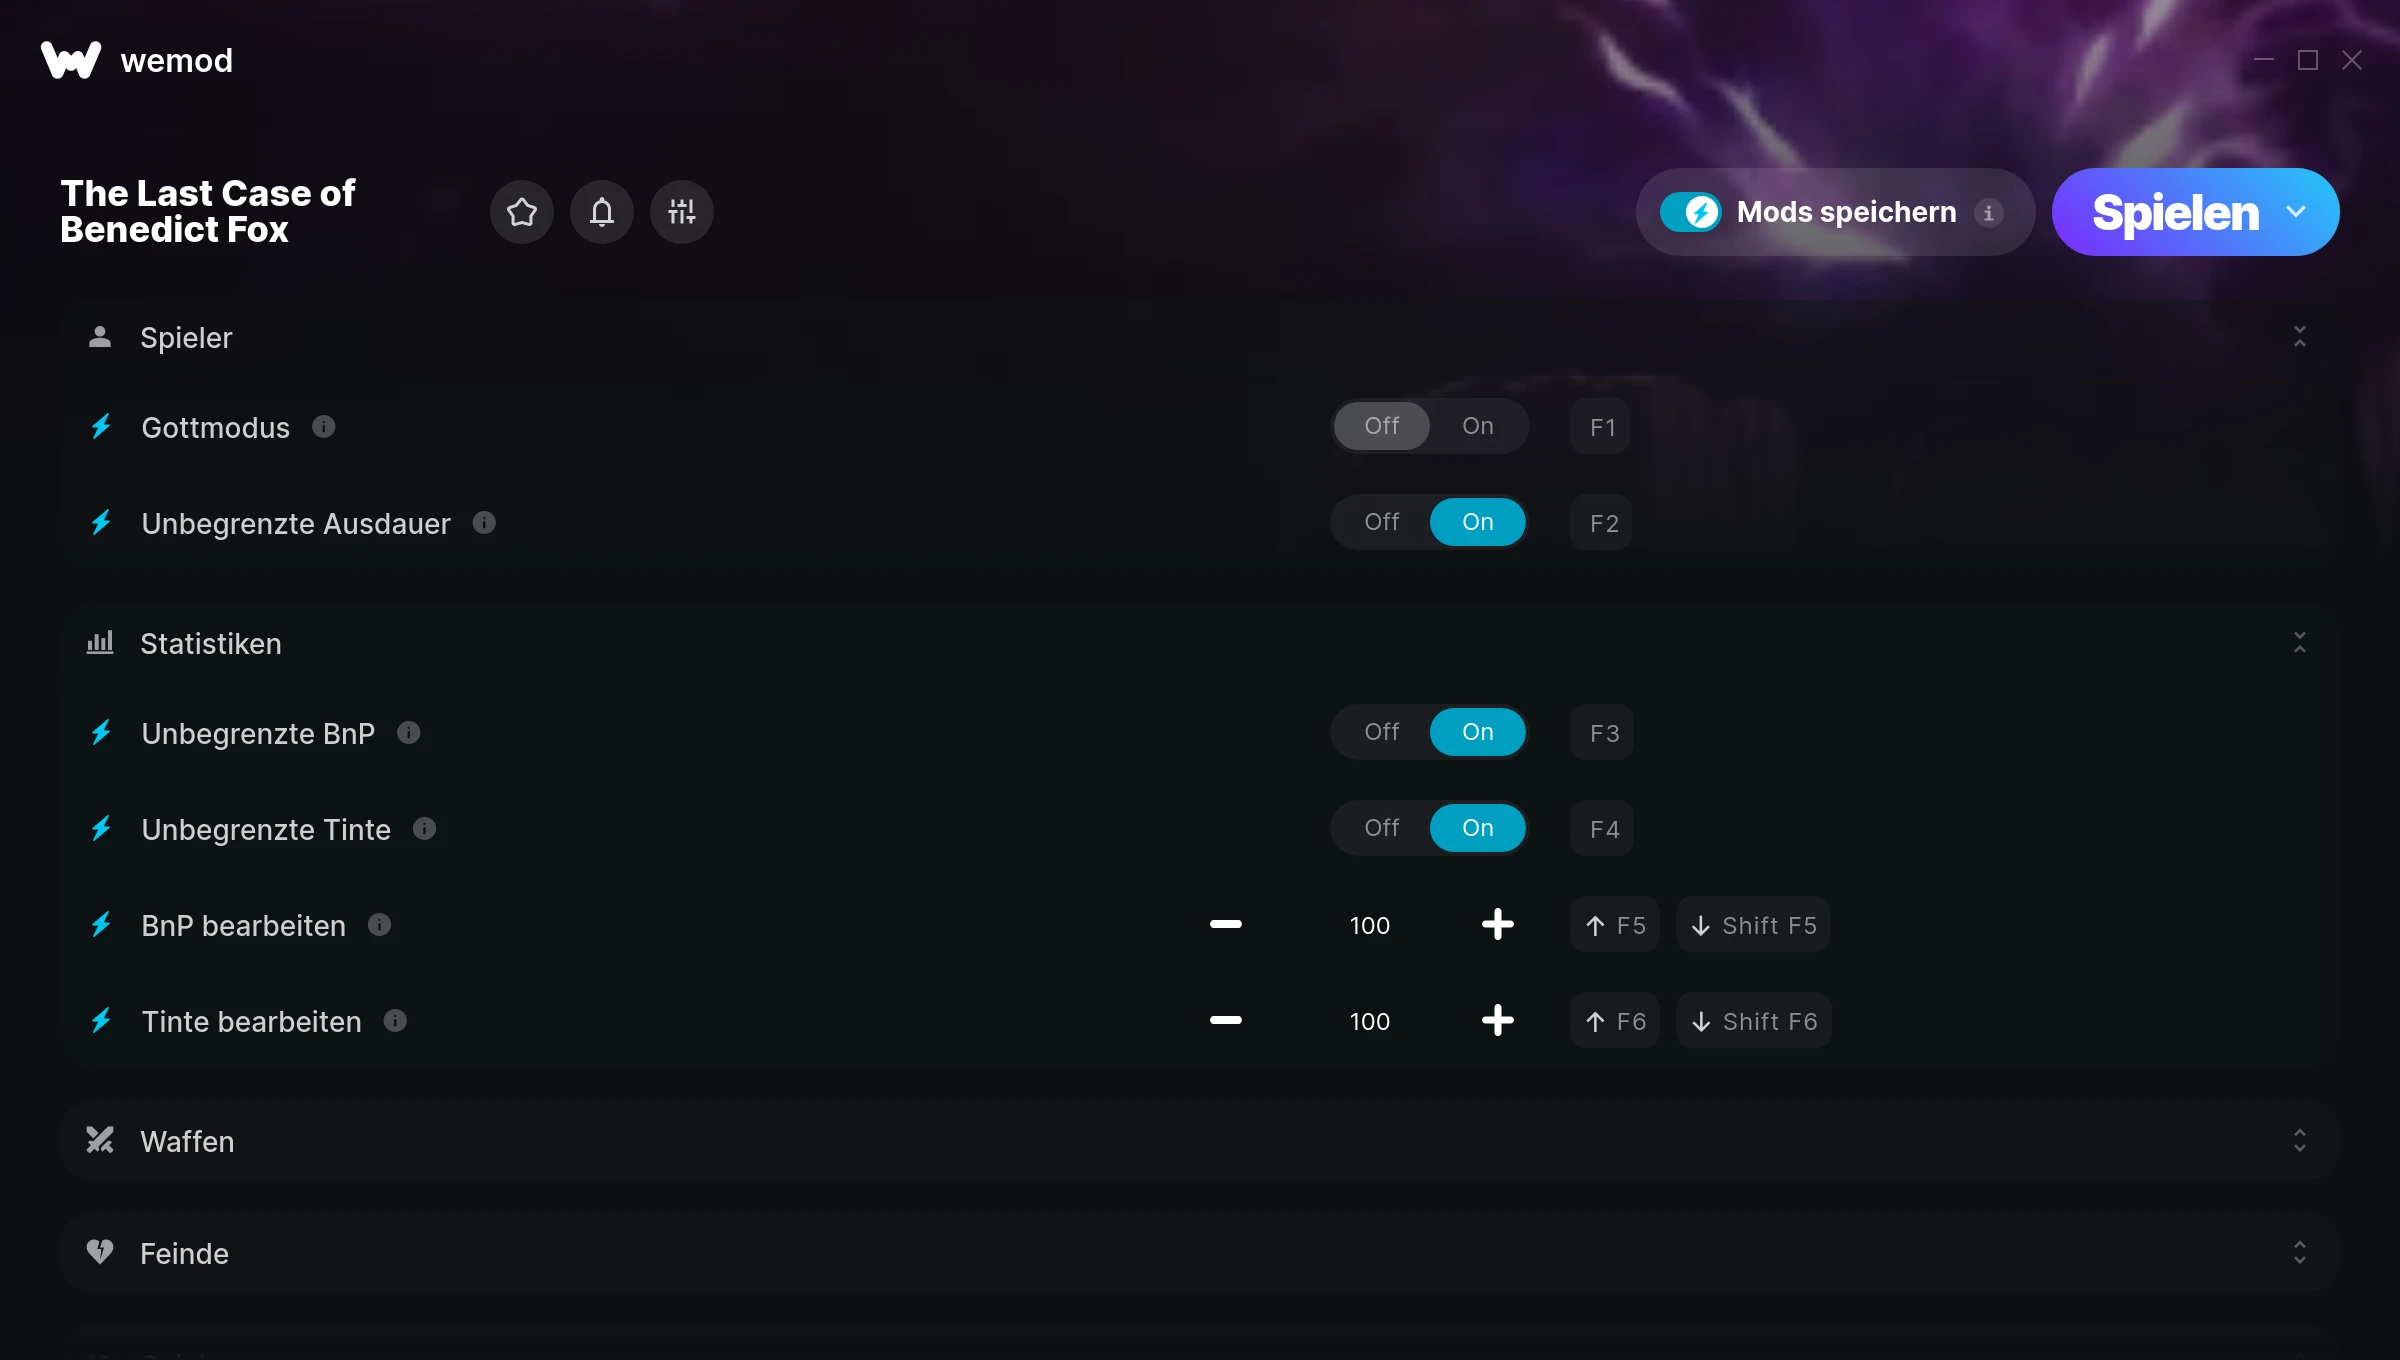2400x1360 pixels.
Task: Turn Gottmodus On
Action: 1477,426
